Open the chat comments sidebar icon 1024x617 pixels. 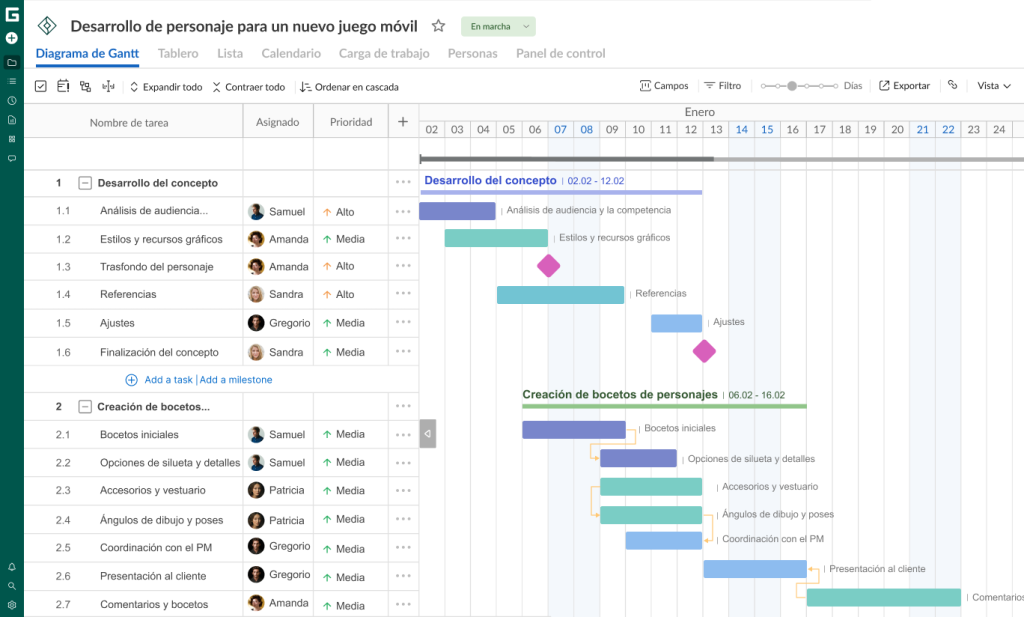point(12,158)
